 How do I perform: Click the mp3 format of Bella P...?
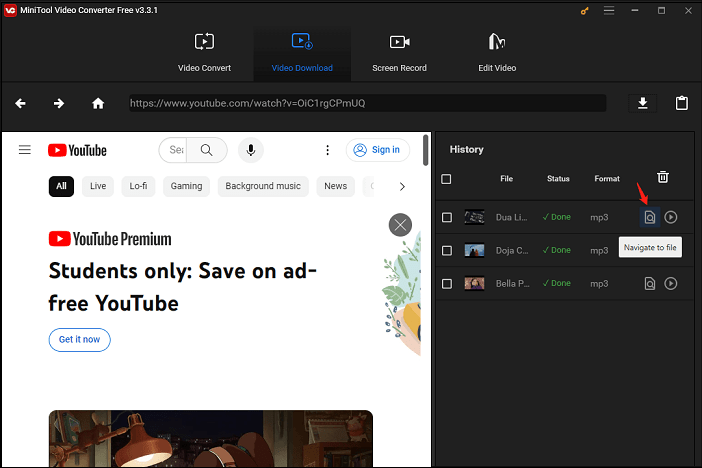pos(599,283)
